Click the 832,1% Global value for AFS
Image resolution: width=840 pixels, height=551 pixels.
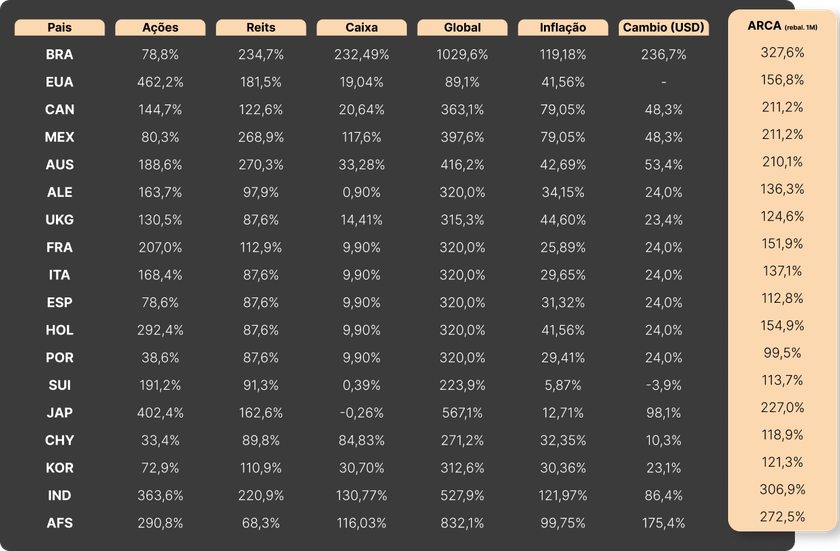tap(462, 522)
